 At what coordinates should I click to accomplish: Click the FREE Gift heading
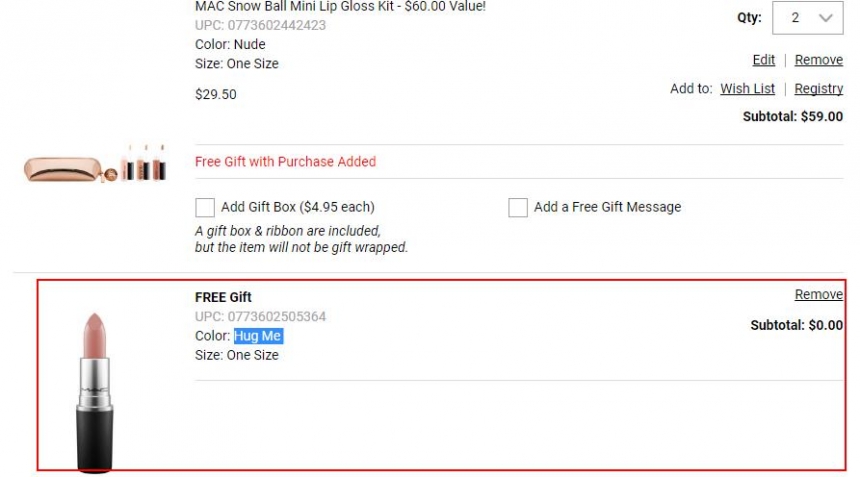point(223,297)
